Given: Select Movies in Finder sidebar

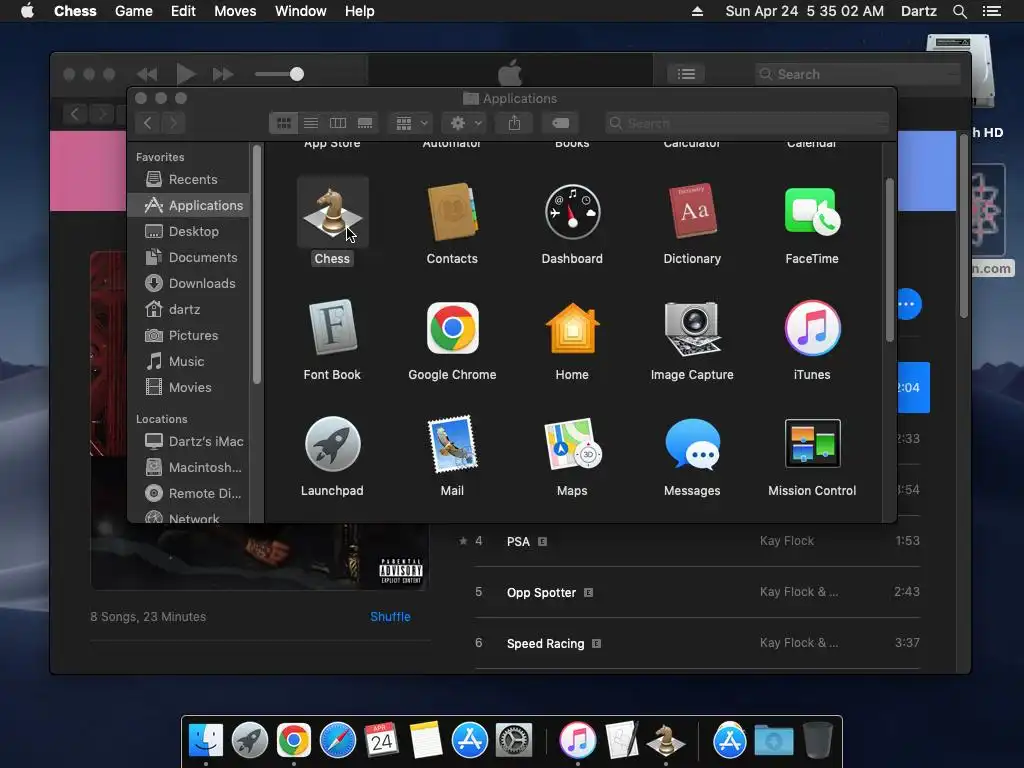Looking at the screenshot, I should pos(188,387).
